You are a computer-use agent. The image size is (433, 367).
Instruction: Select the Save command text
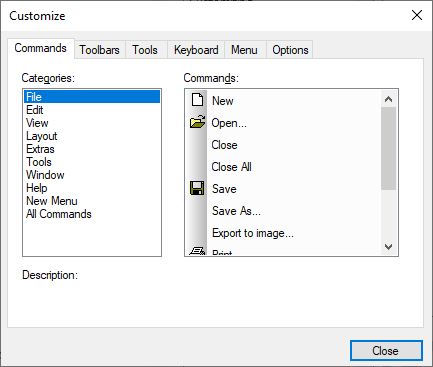click(224, 189)
